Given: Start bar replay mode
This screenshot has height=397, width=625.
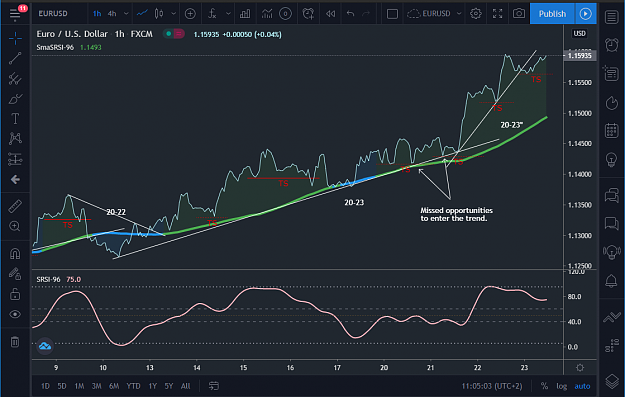Looking at the screenshot, I should click(x=330, y=14).
